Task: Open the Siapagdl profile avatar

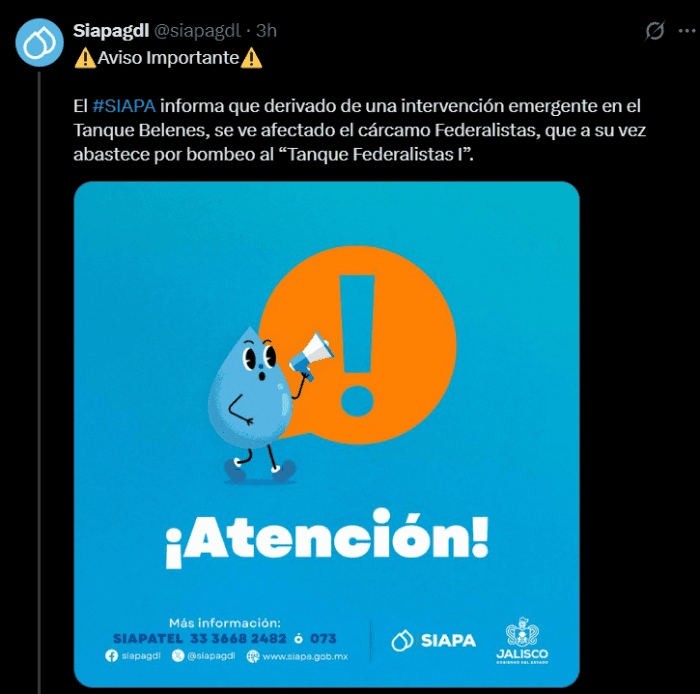Action: (39, 42)
